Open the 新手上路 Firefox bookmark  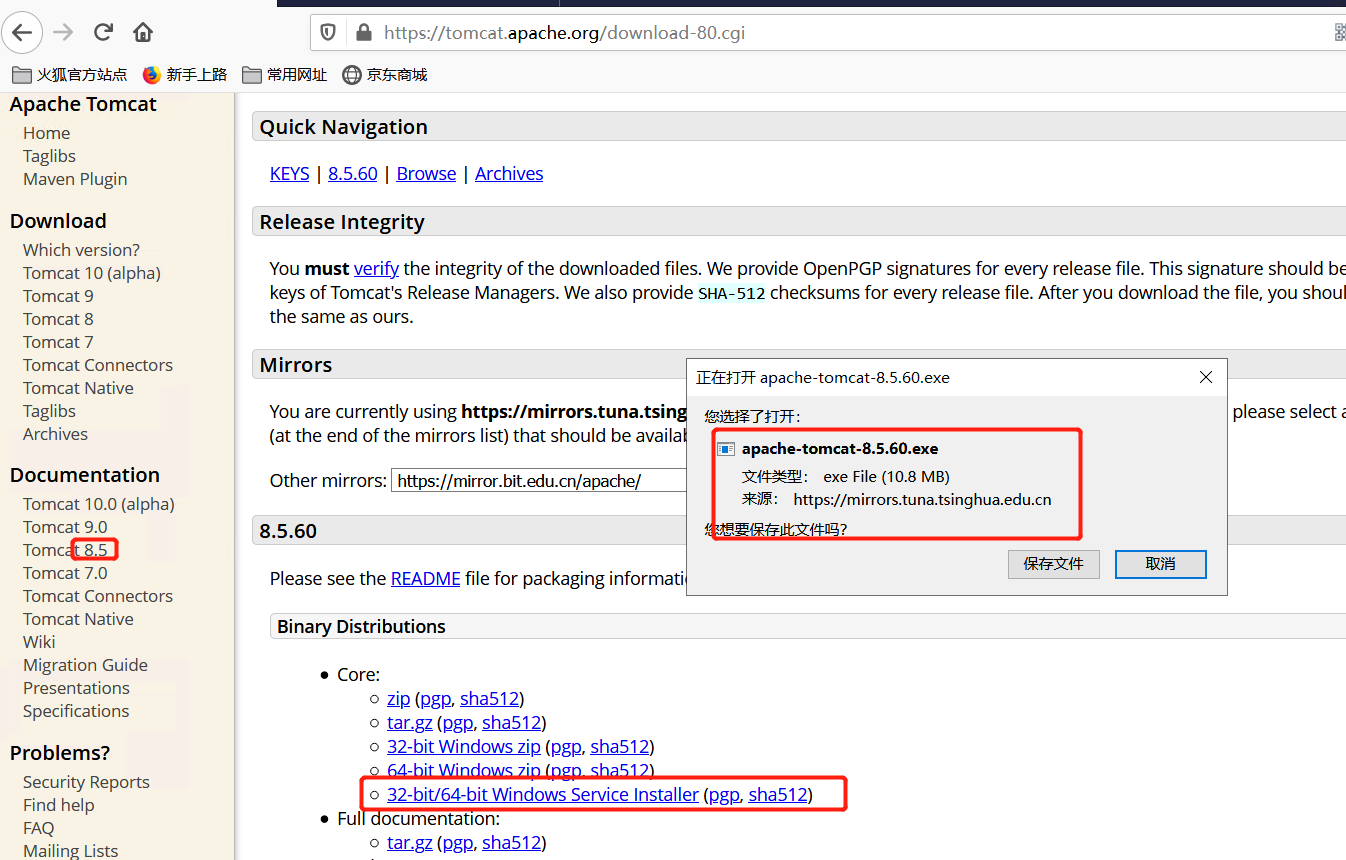pos(185,75)
